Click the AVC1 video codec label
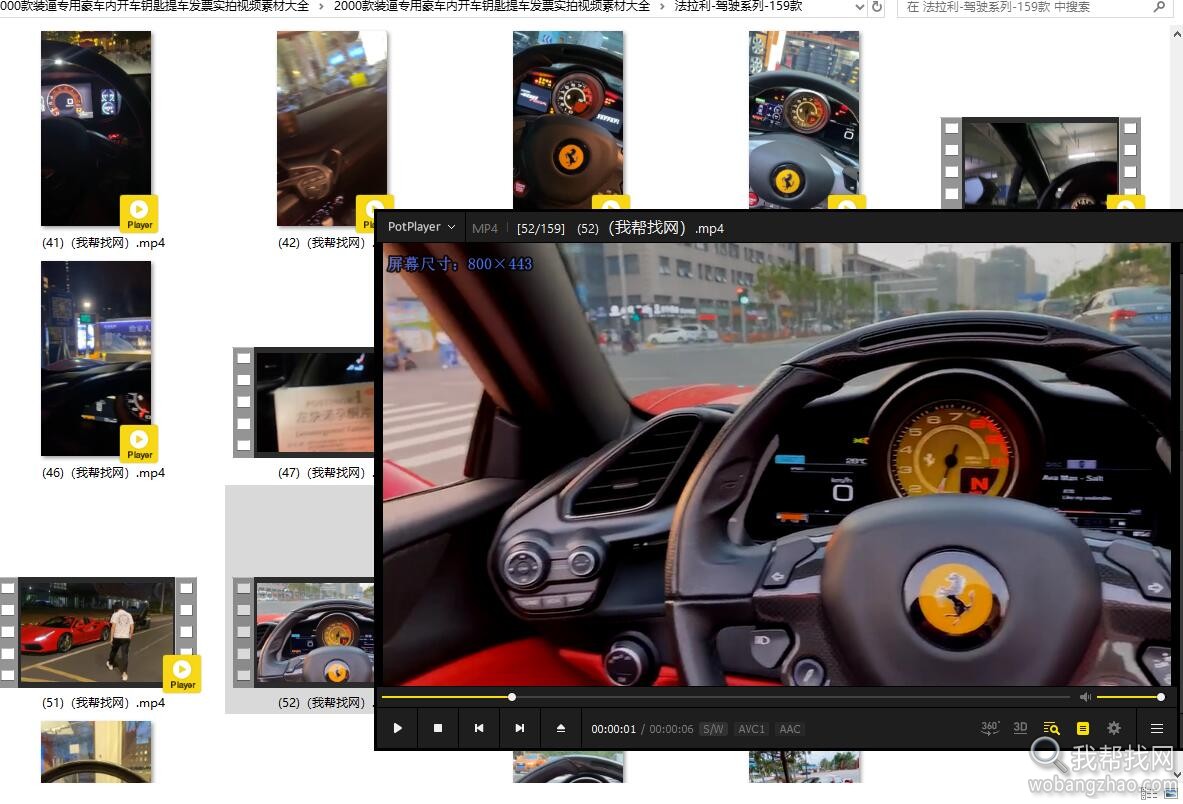 (x=751, y=729)
